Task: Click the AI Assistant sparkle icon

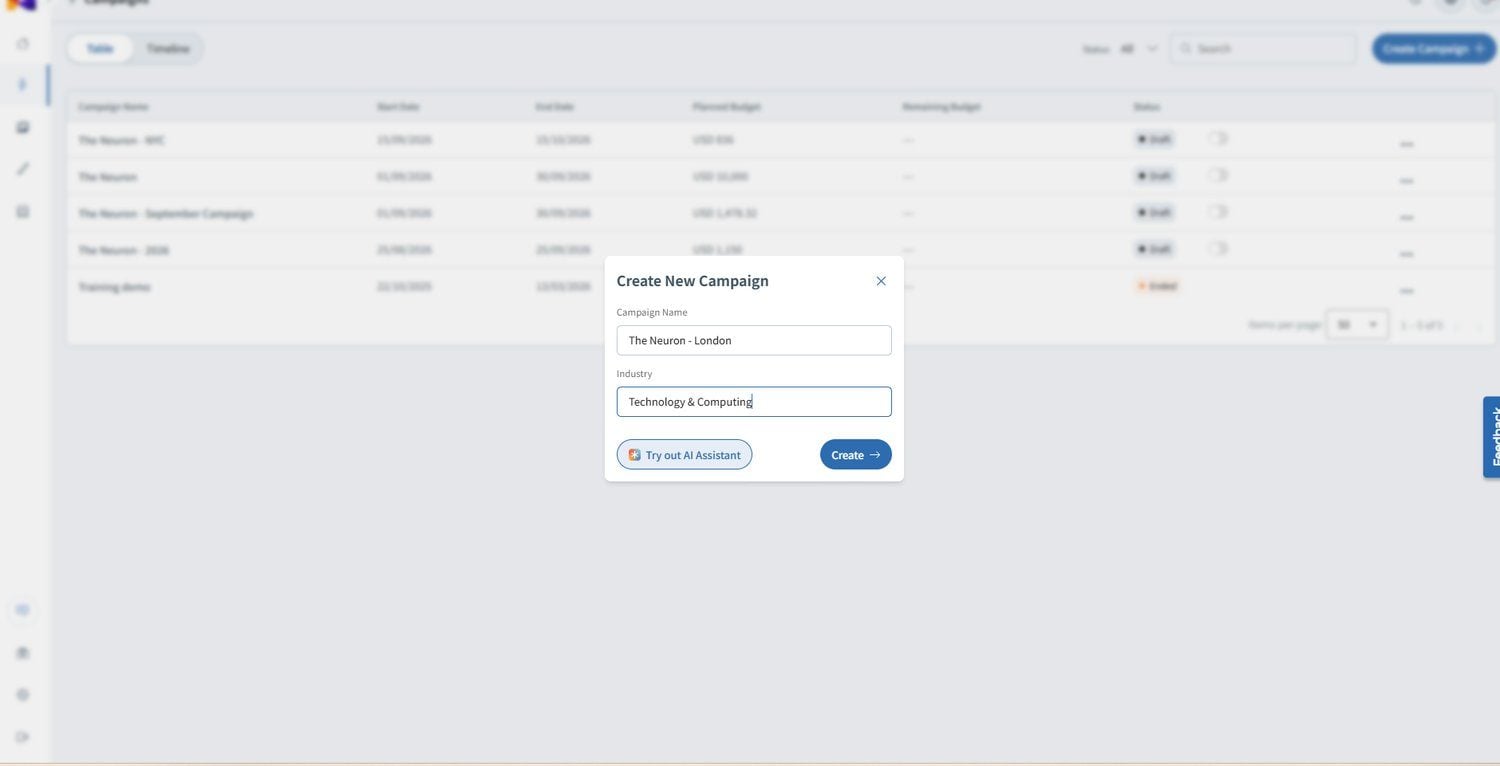Action: [635, 455]
